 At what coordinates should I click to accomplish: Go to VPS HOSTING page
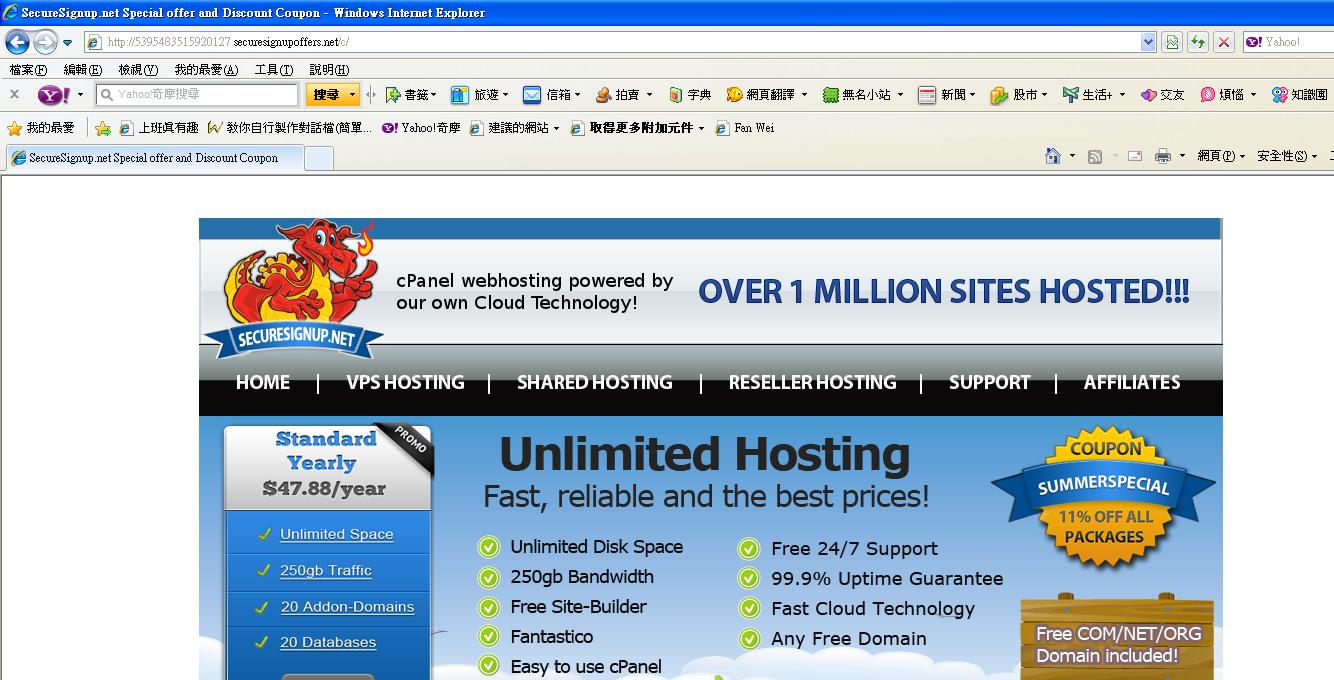(405, 383)
